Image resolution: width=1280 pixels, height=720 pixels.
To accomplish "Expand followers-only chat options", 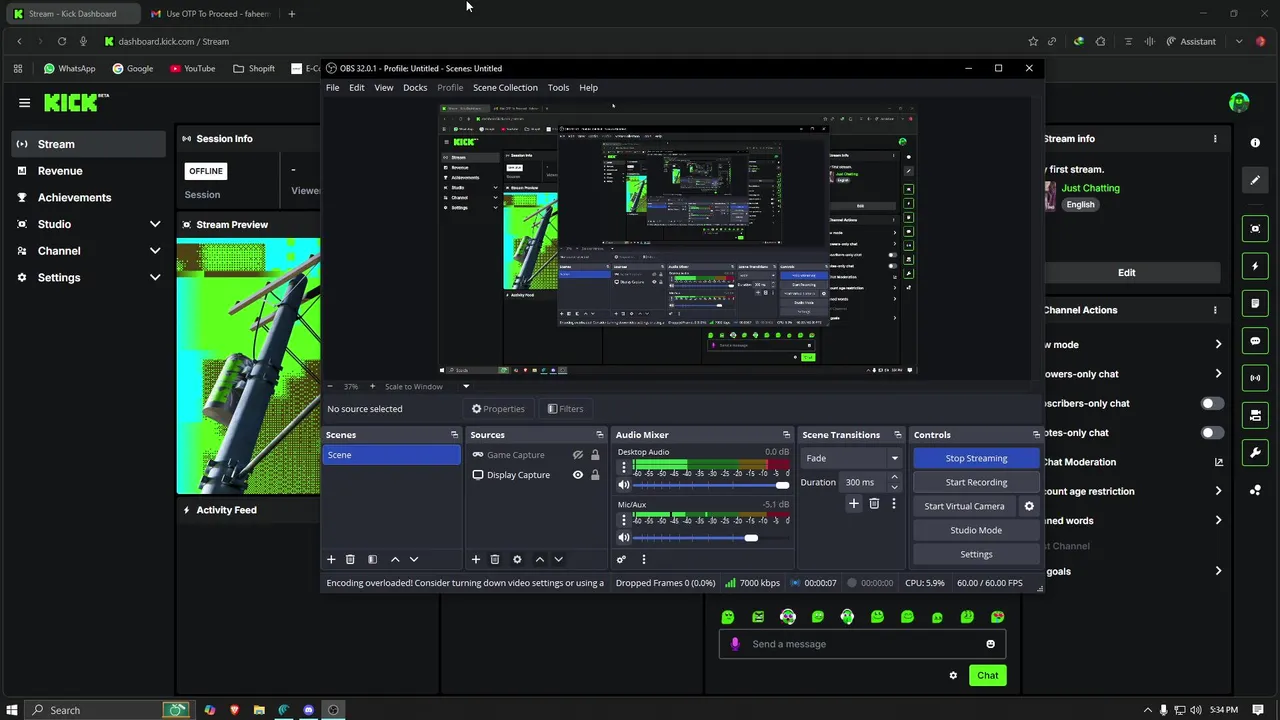I will pos(1218,374).
